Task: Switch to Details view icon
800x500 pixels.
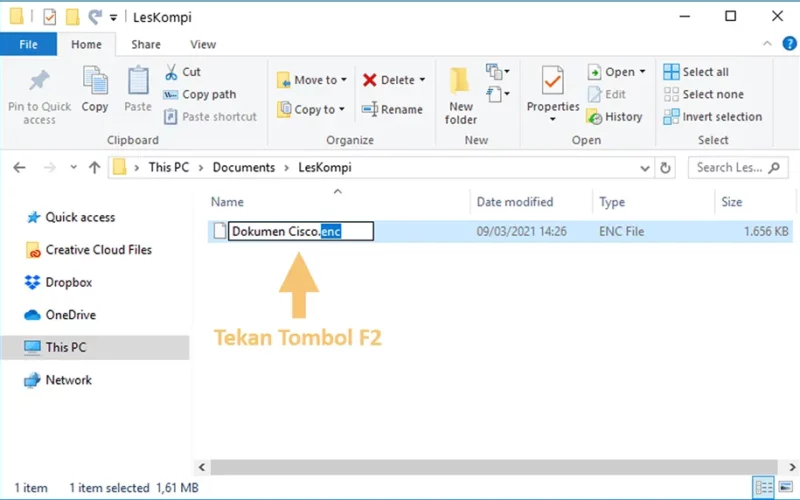Action: [764, 487]
